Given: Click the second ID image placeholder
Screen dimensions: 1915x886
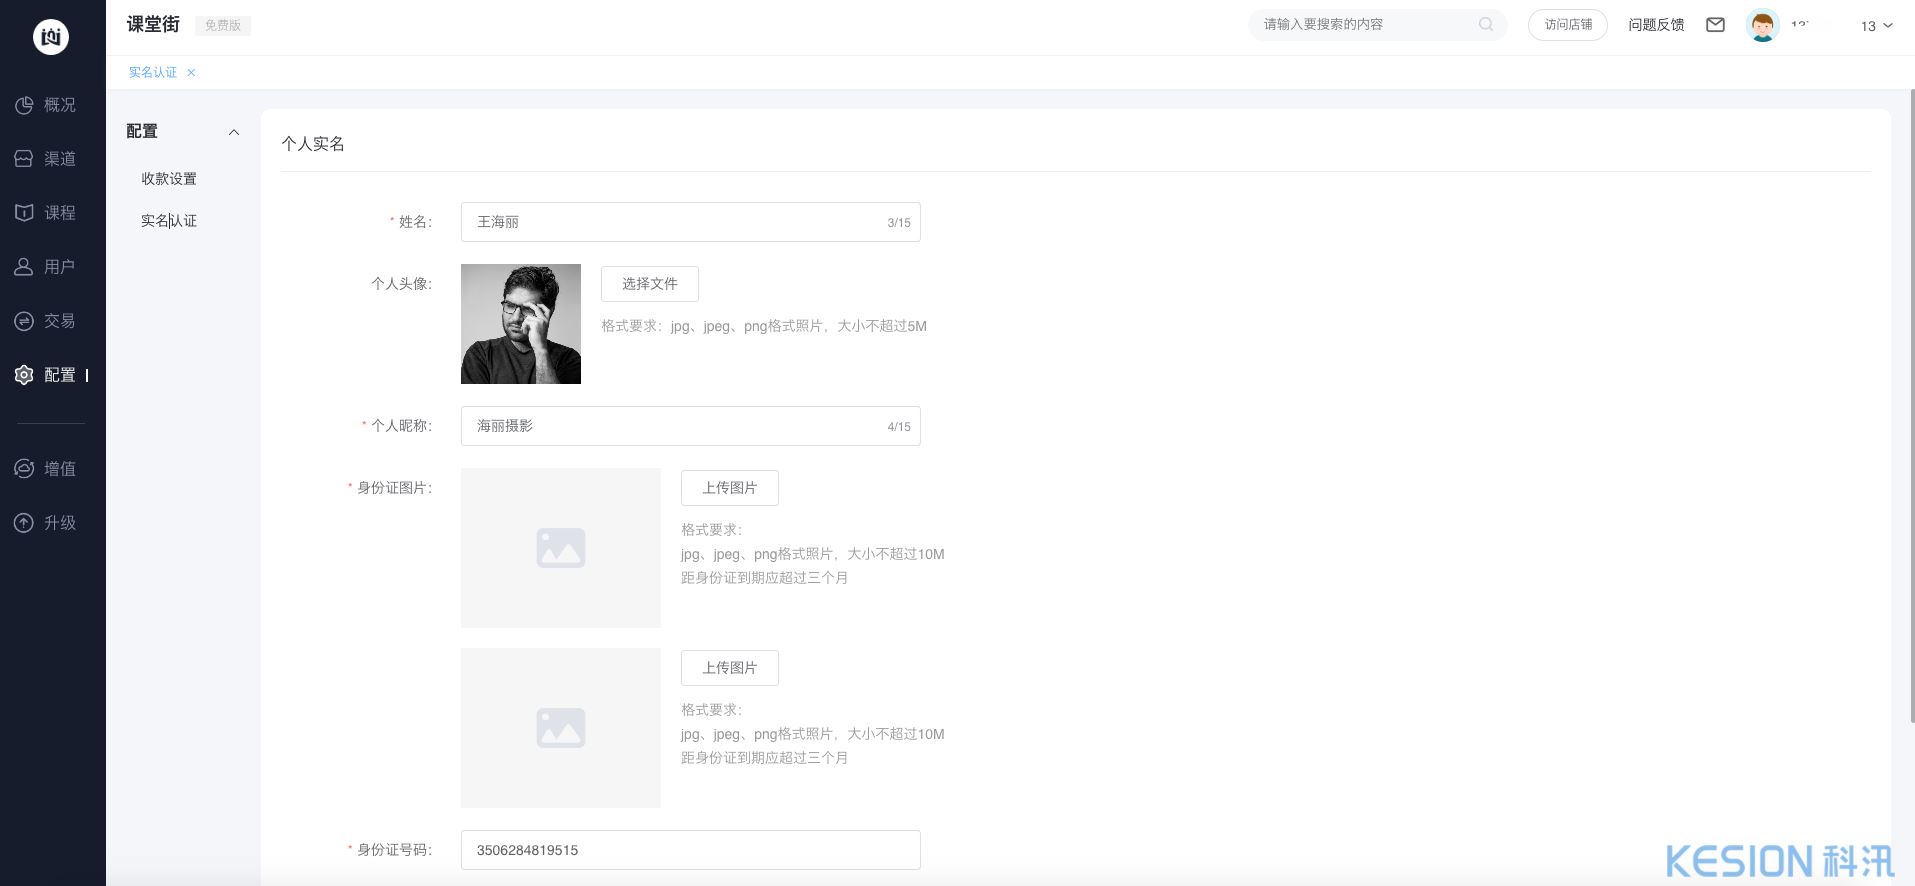Looking at the screenshot, I should point(561,728).
